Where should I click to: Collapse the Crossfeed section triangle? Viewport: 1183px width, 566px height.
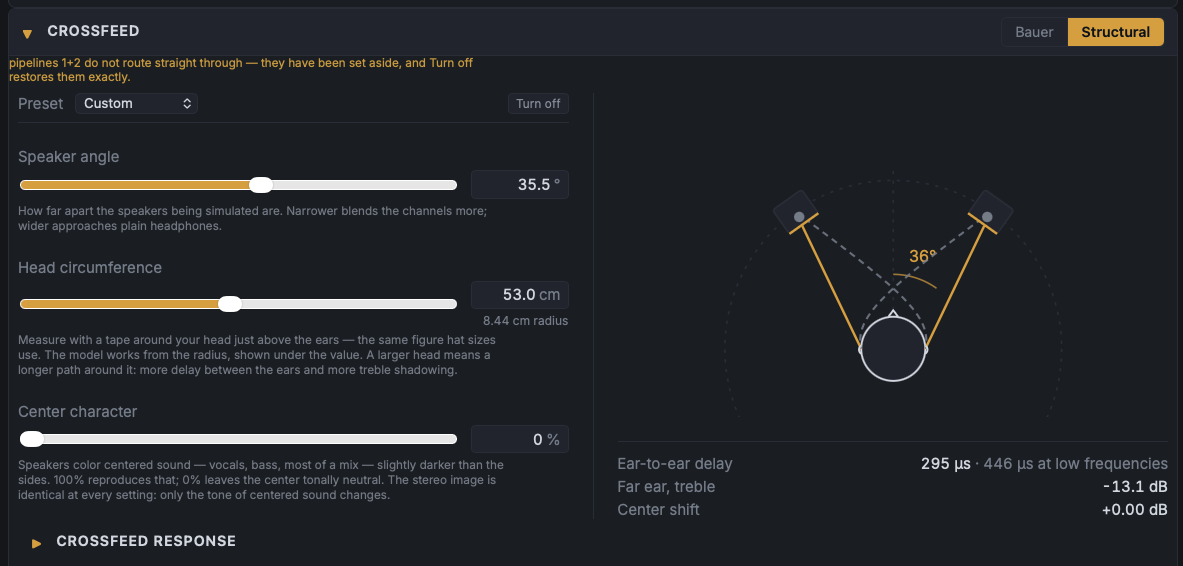click(27, 33)
